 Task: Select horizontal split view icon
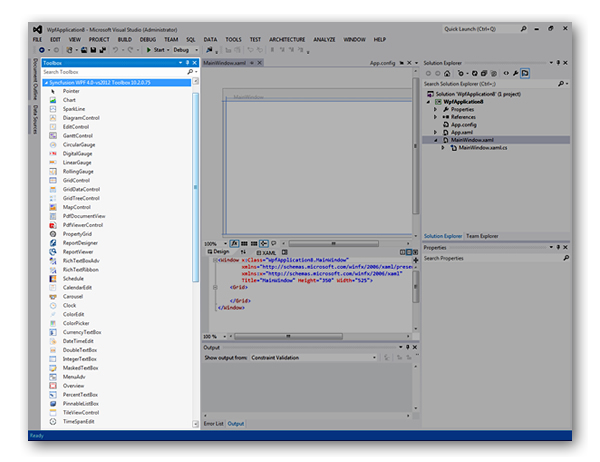409,252
